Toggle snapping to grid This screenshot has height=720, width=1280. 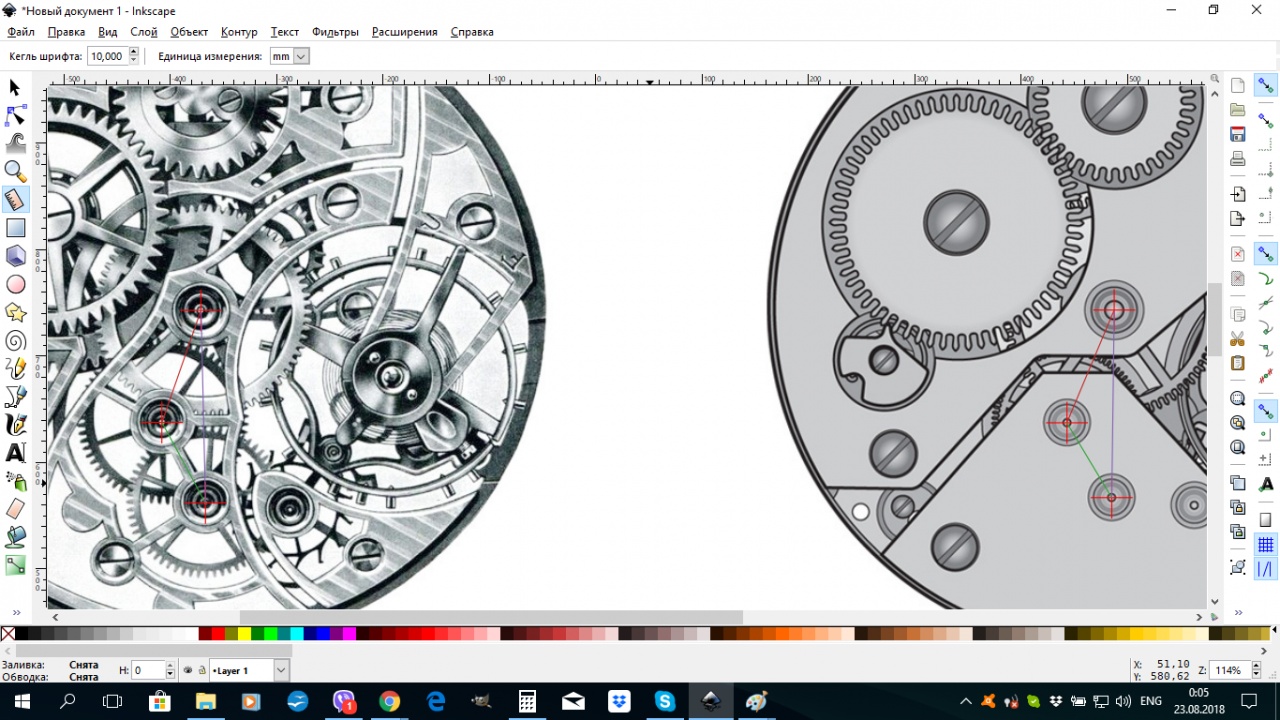coord(1265,544)
